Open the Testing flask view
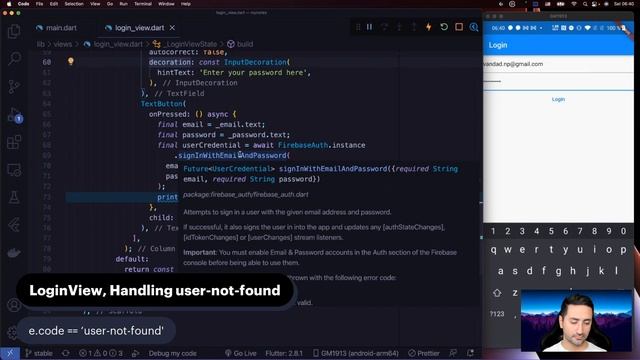 [x=14, y=198]
